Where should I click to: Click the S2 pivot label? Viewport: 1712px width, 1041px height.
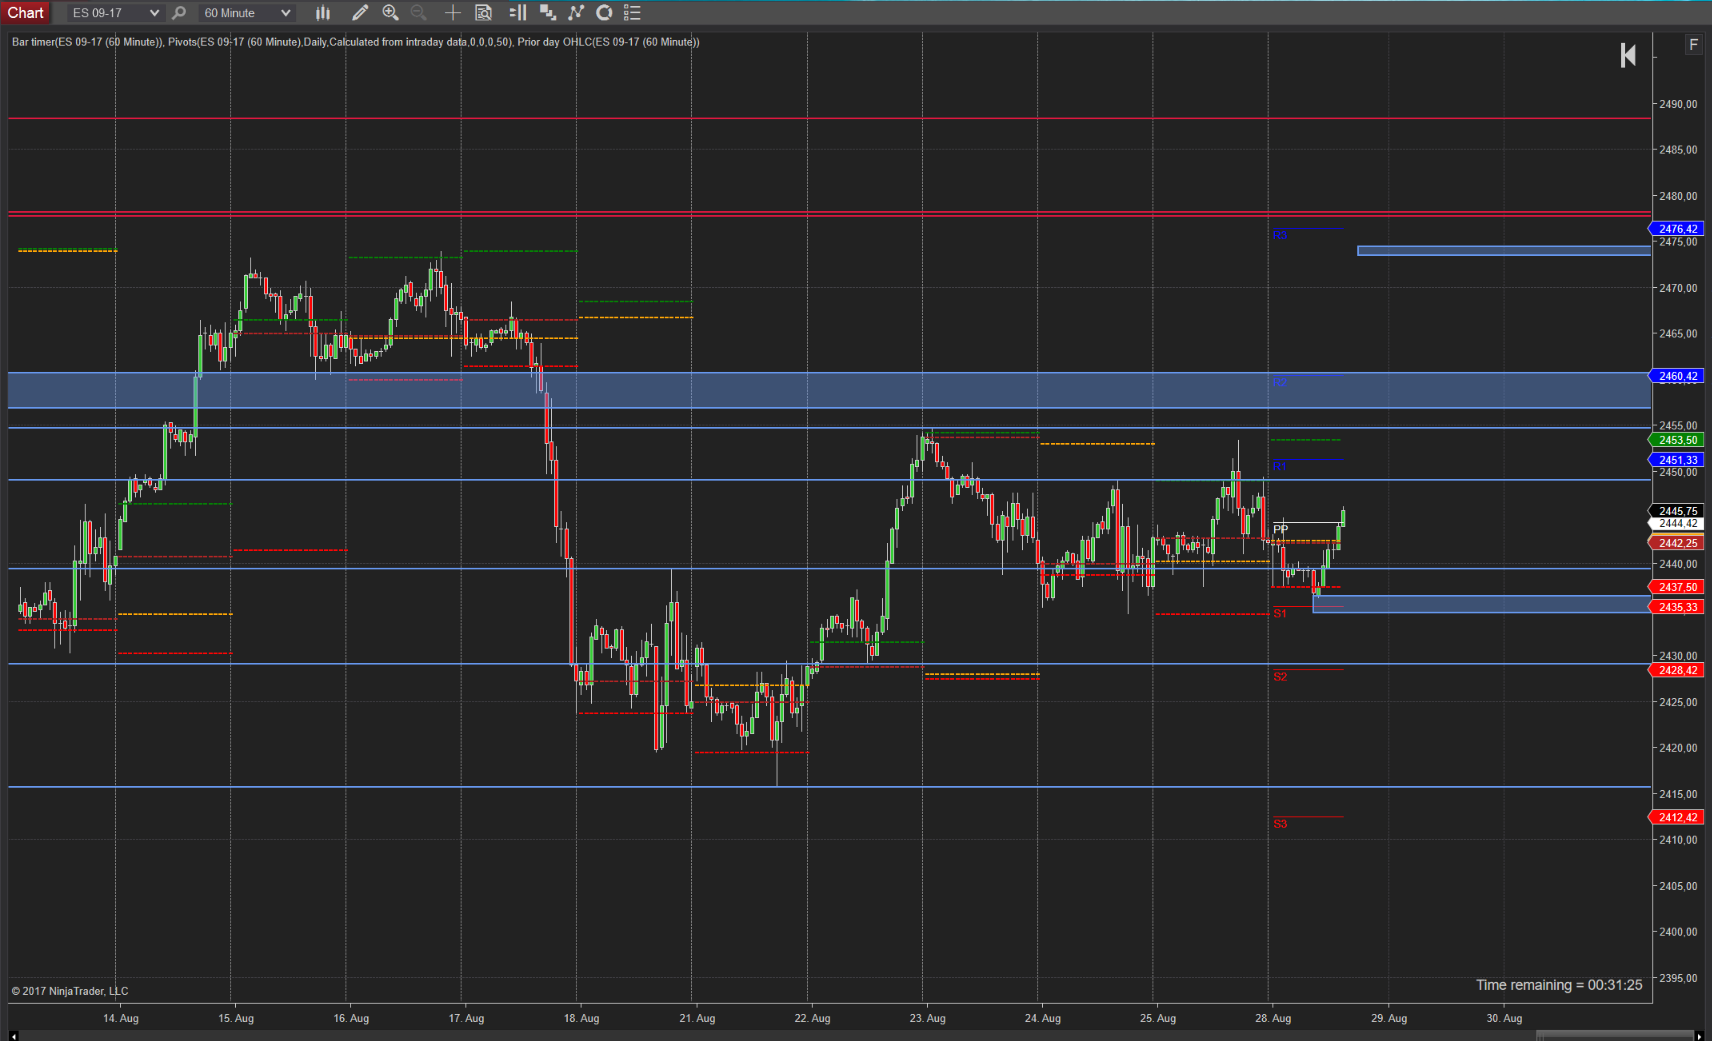[1280, 677]
